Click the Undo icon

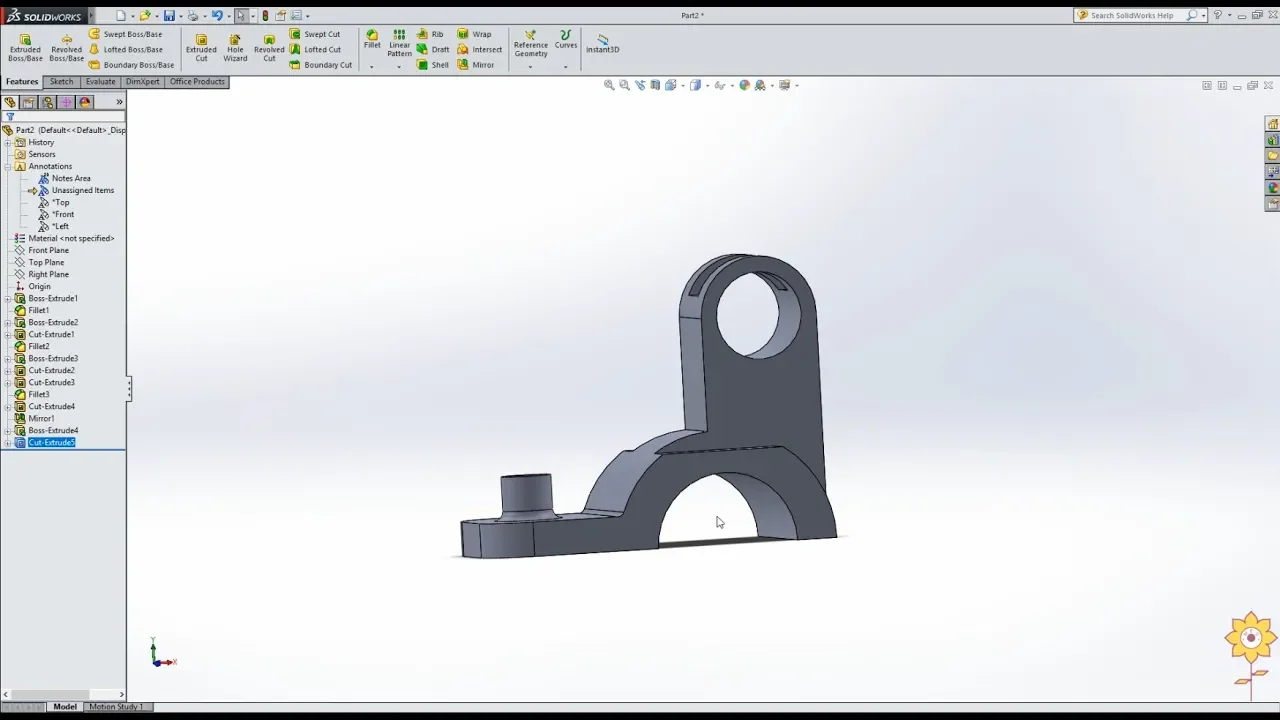click(216, 15)
